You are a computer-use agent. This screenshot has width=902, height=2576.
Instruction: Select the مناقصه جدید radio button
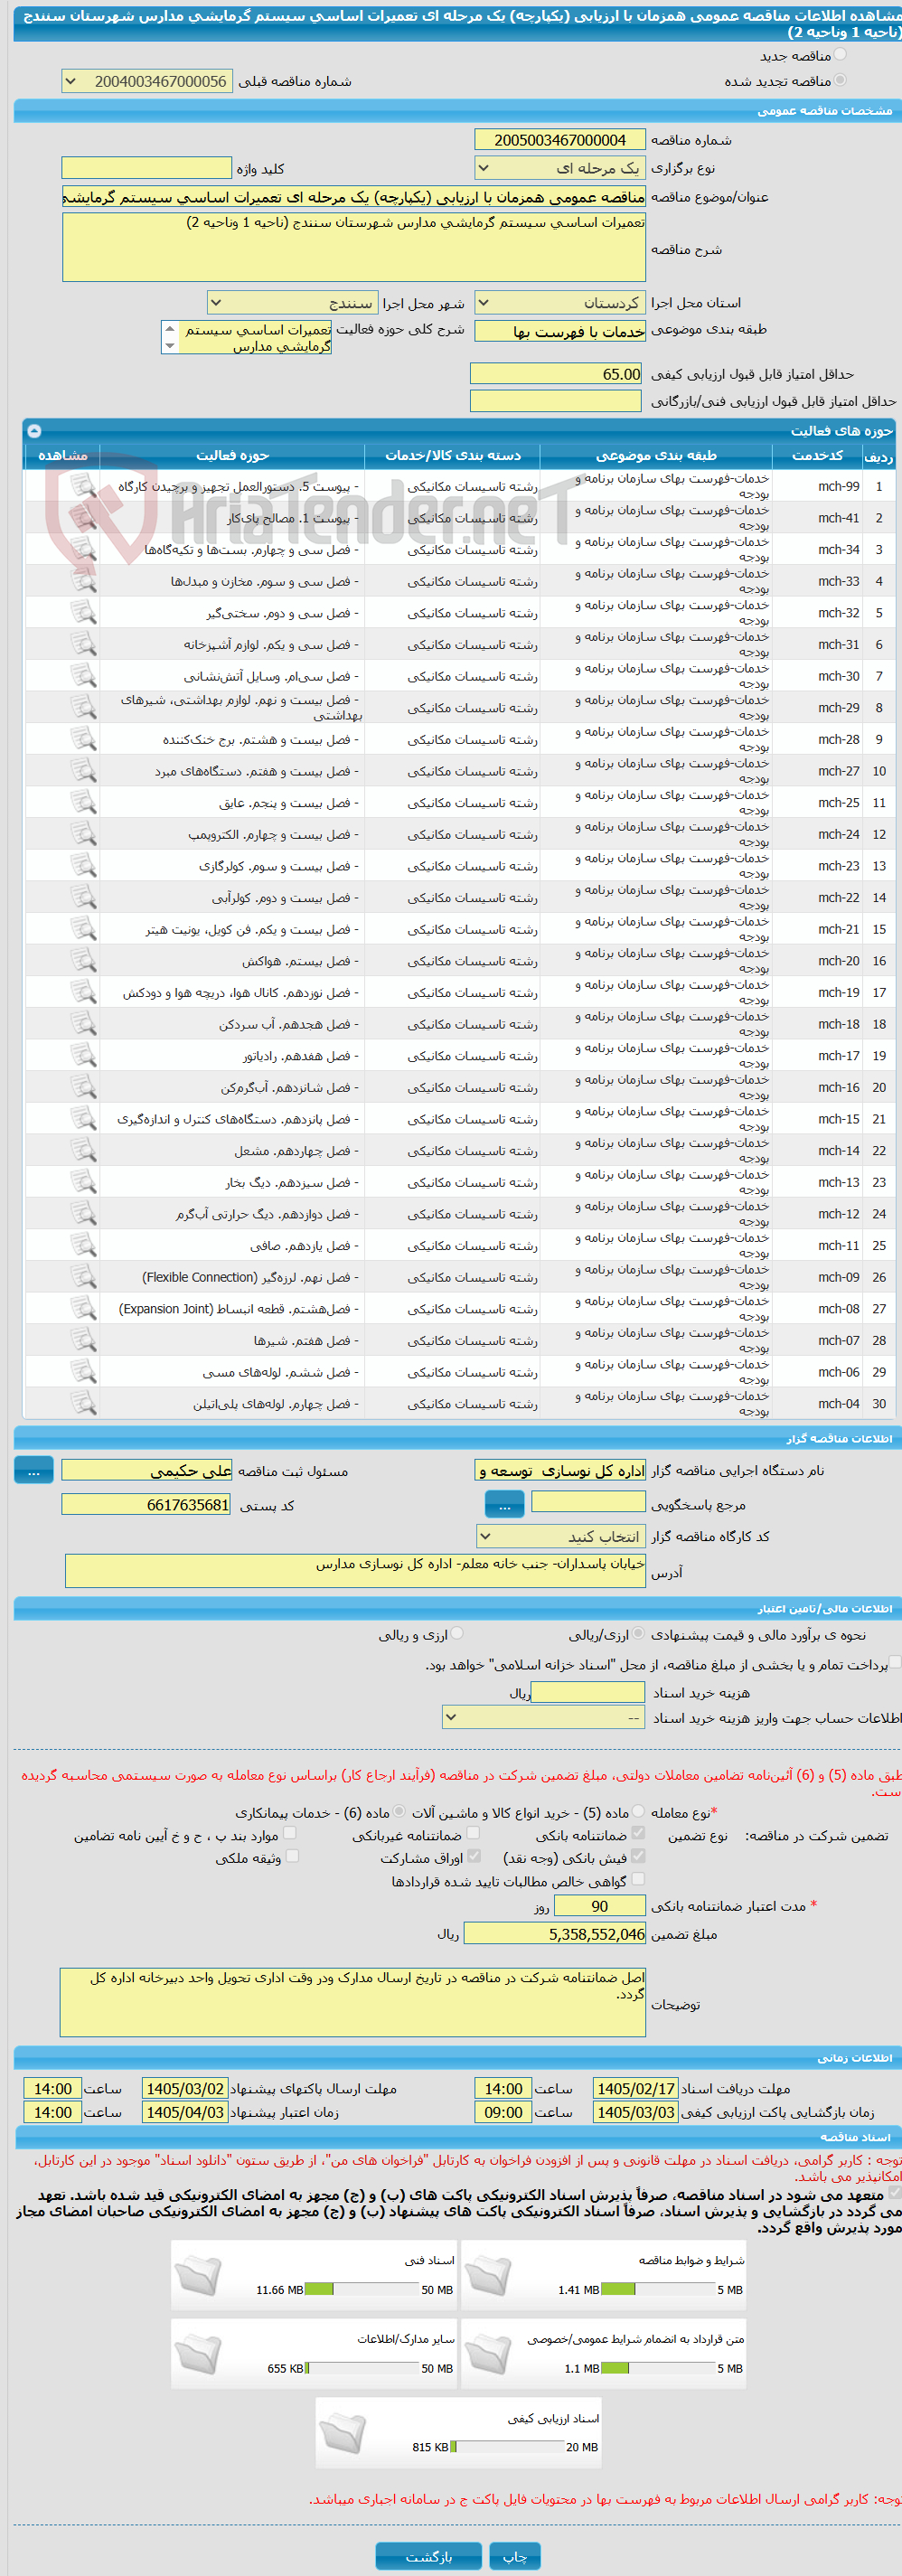840,54
